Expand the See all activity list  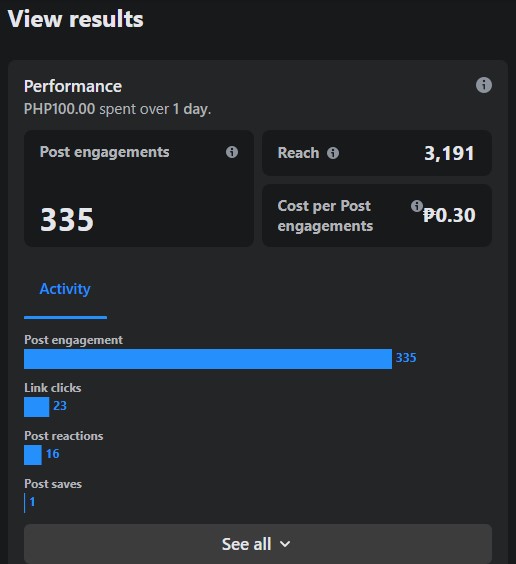pyautogui.click(x=258, y=544)
